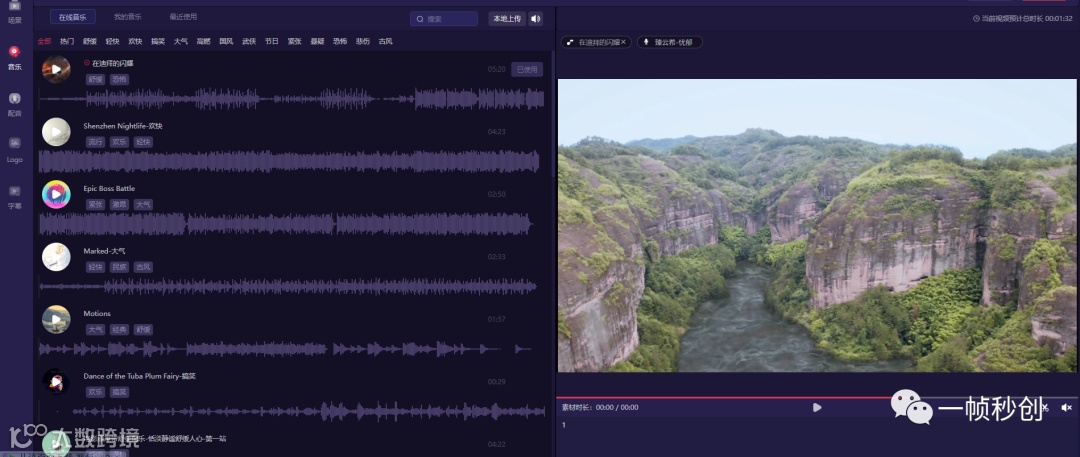This screenshot has height=457, width=1080.
Task: Filter music by 悲伤 category
Action: tap(362, 41)
